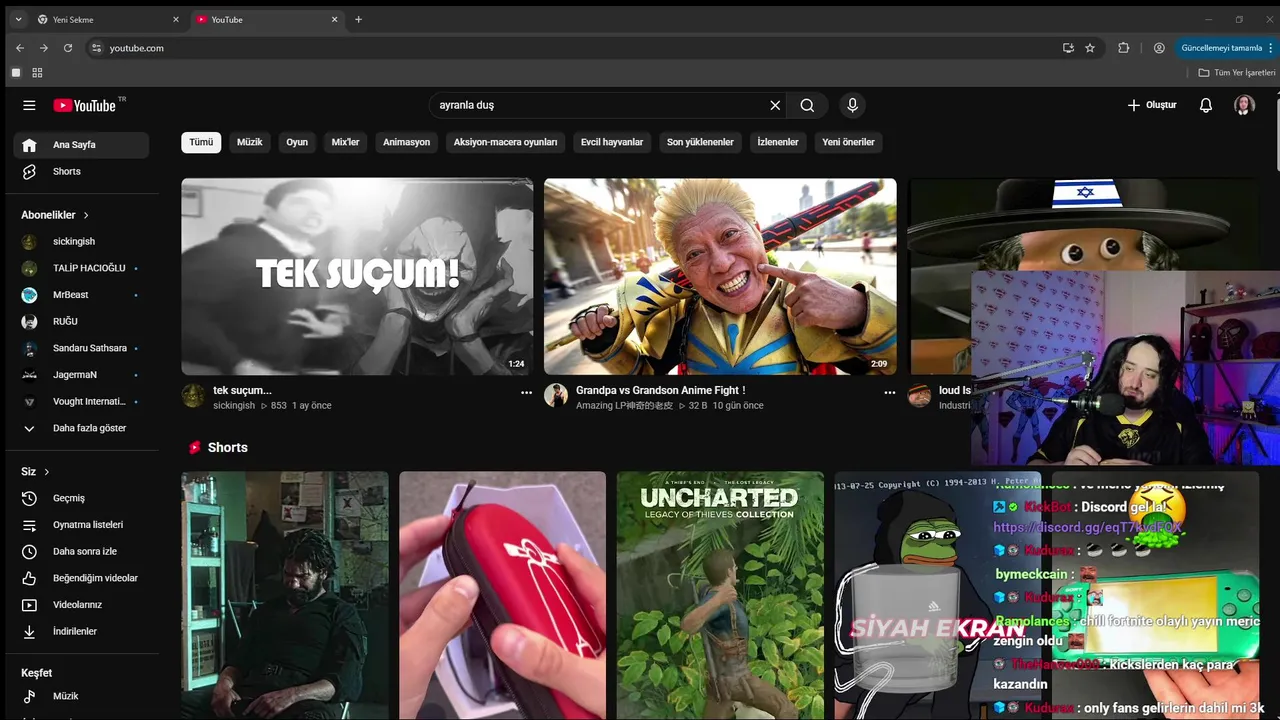1280x720 pixels.
Task: Open the red case Shorts video
Action: pyautogui.click(x=502, y=596)
